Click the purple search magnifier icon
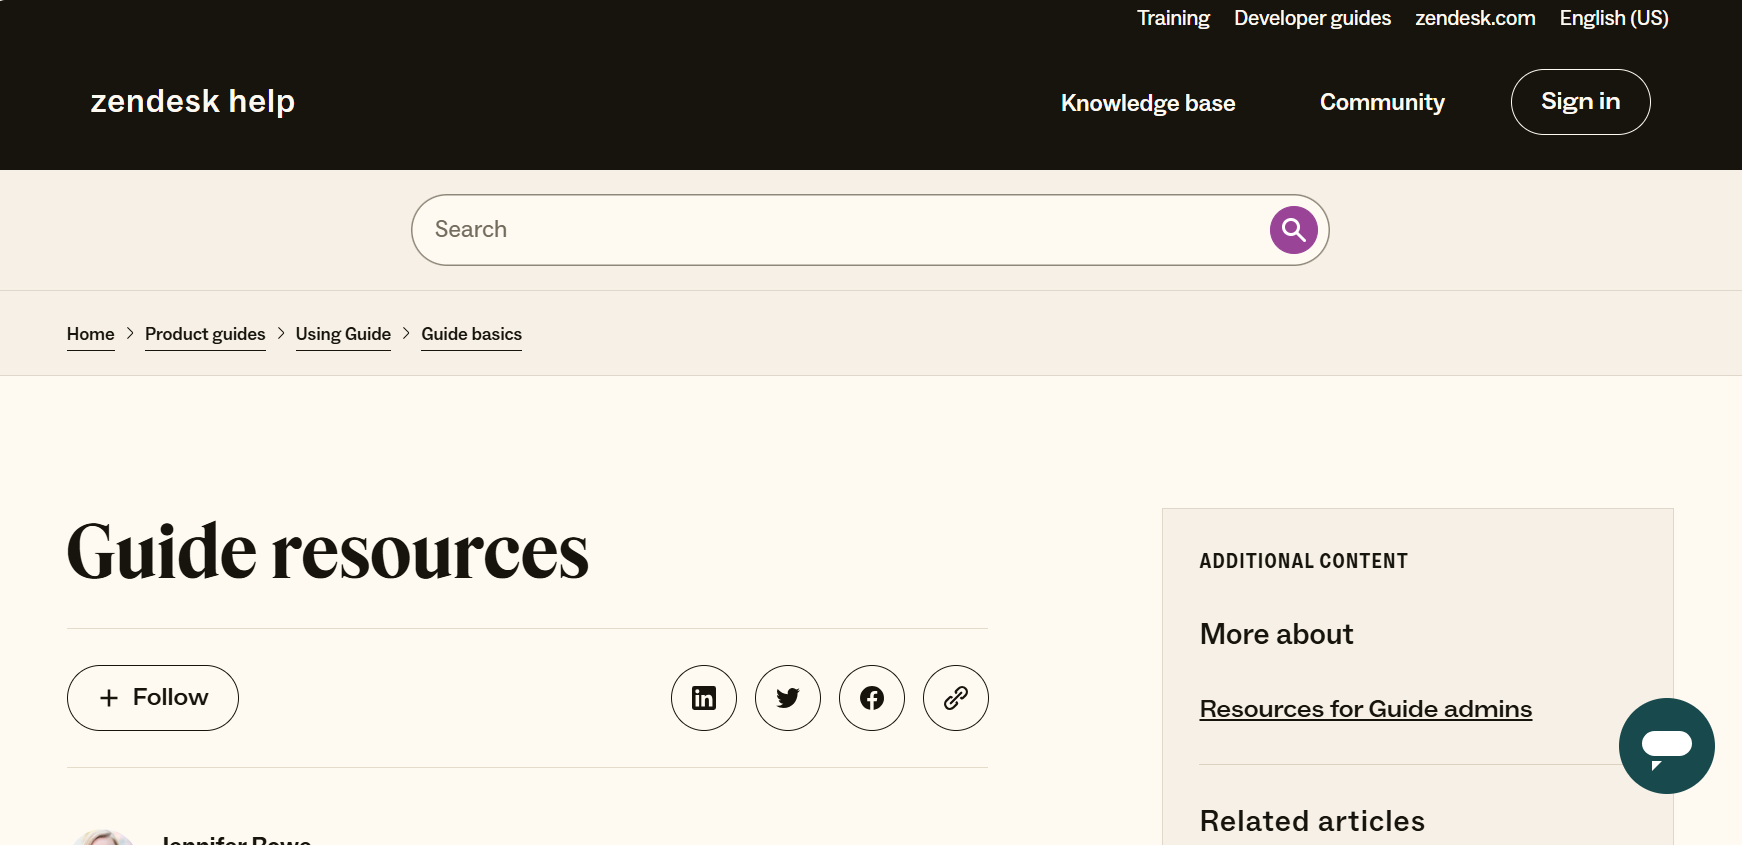 click(x=1293, y=230)
